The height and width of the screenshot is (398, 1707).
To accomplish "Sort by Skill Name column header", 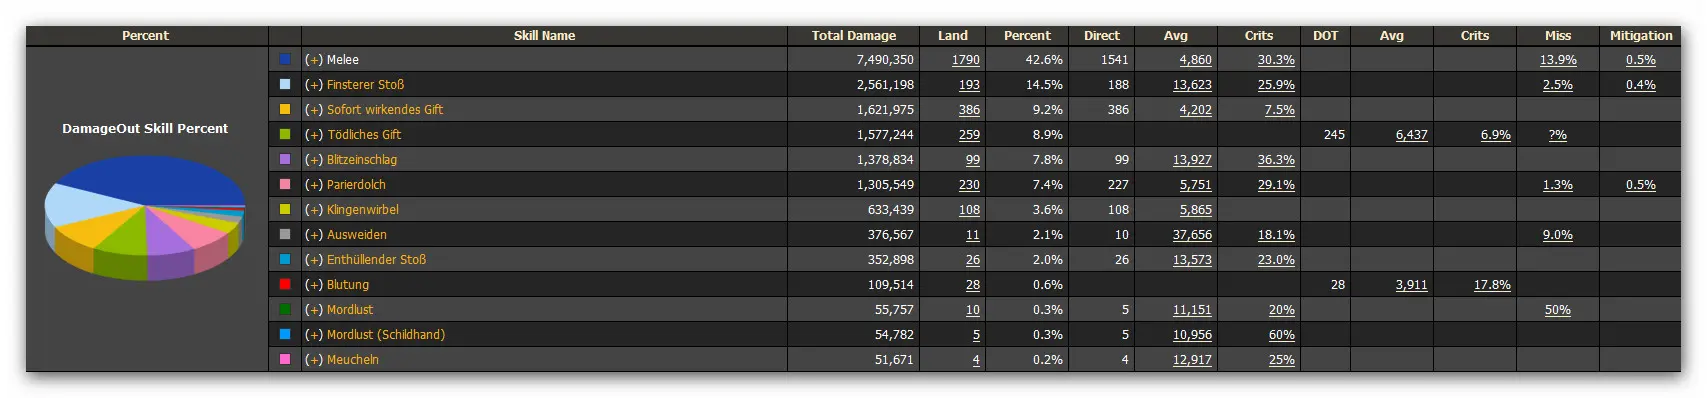I will tap(544, 36).
